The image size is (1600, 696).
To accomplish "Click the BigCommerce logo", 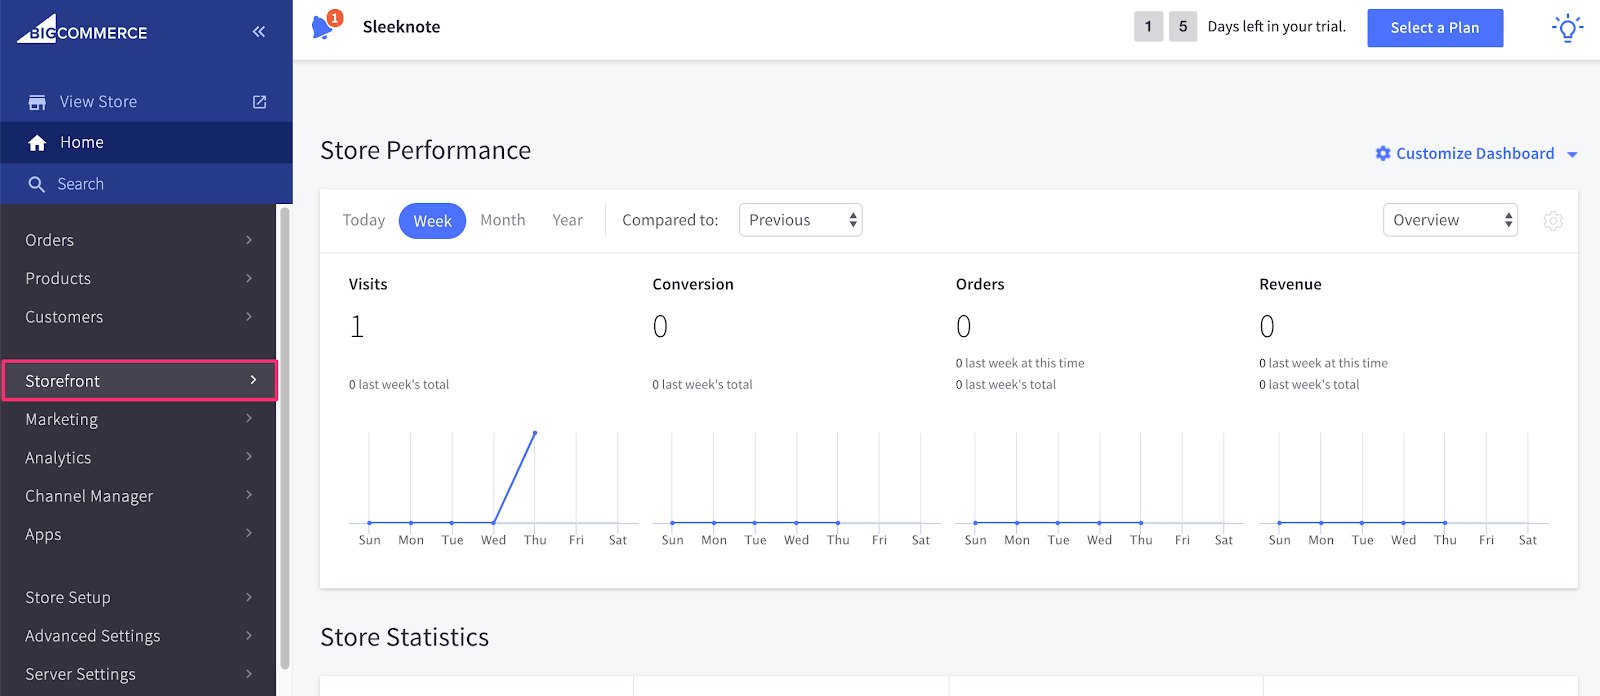I will pyautogui.click(x=82, y=30).
